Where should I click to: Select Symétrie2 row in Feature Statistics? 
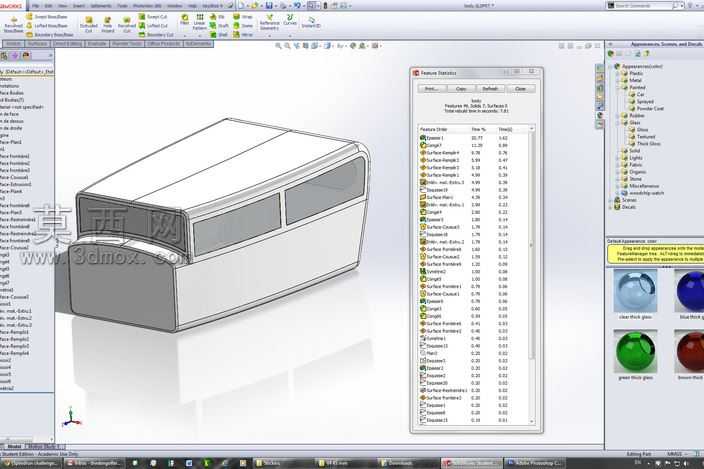472,272
